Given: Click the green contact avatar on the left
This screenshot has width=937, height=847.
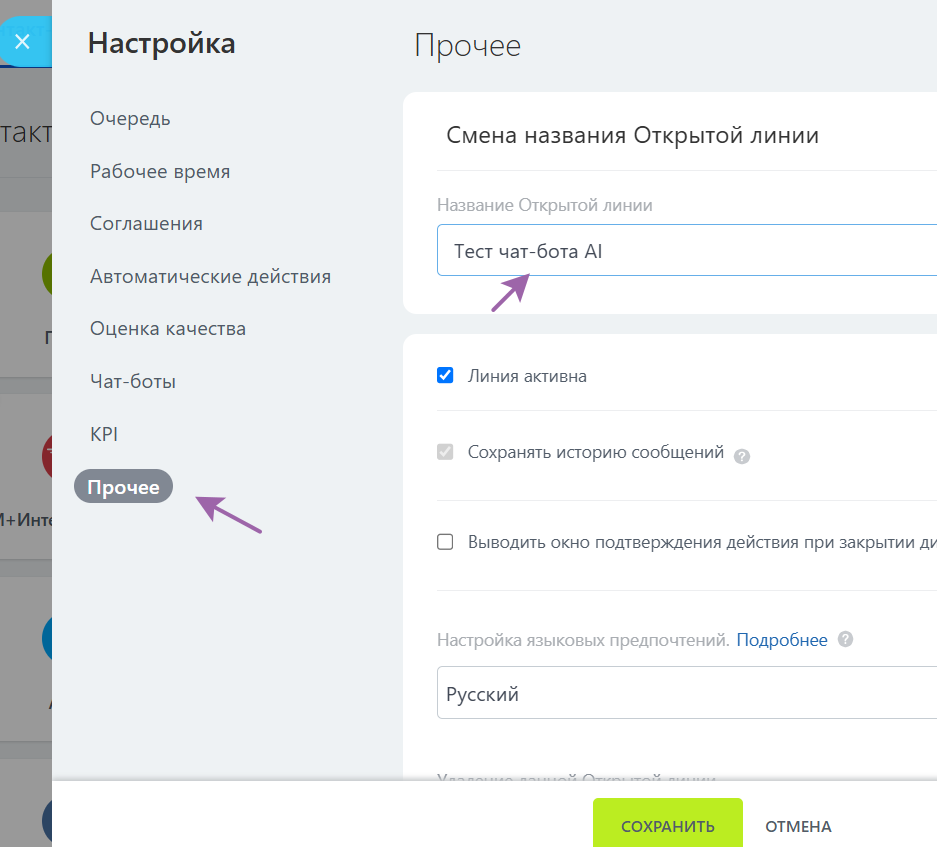Looking at the screenshot, I should pyautogui.click(x=48, y=273).
